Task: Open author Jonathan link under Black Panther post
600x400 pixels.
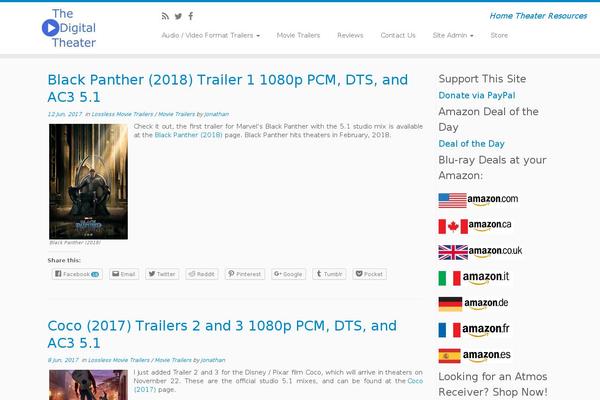Action: click(x=216, y=114)
